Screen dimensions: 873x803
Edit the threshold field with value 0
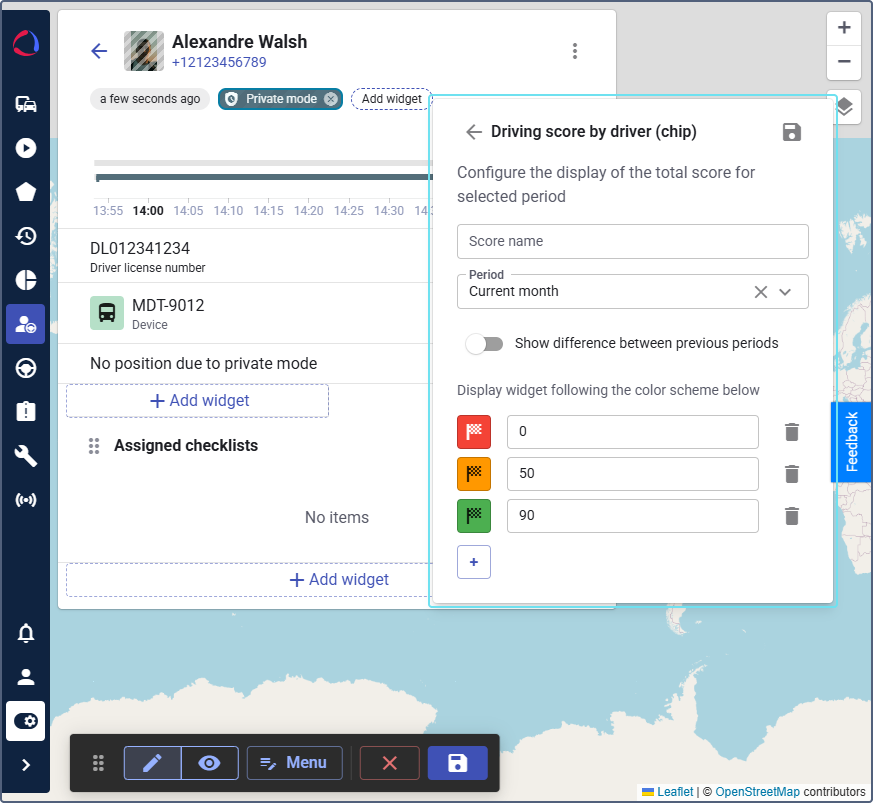(x=632, y=432)
